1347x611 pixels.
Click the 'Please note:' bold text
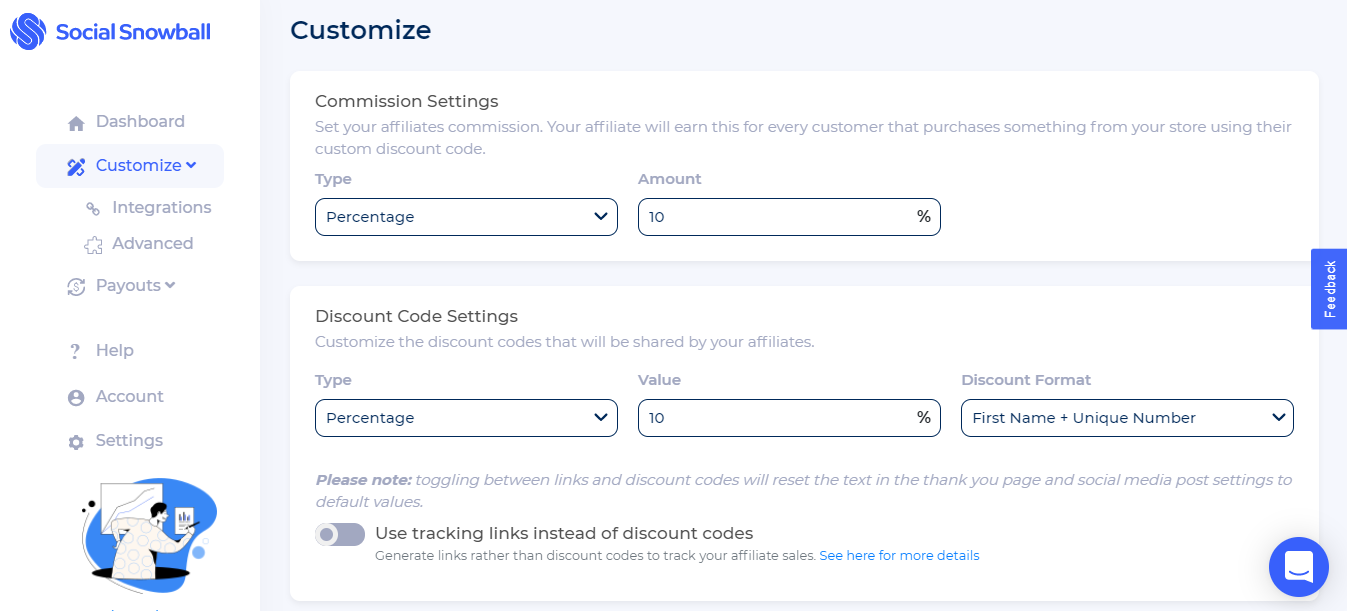pos(363,480)
